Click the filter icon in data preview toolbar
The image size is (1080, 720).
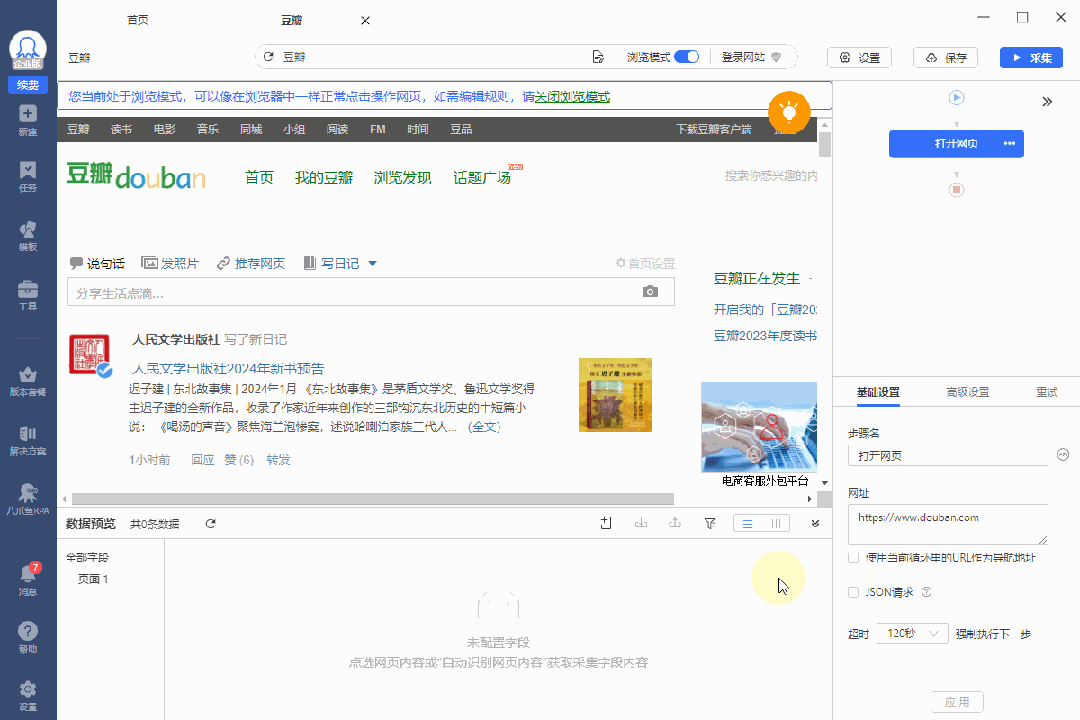[710, 523]
